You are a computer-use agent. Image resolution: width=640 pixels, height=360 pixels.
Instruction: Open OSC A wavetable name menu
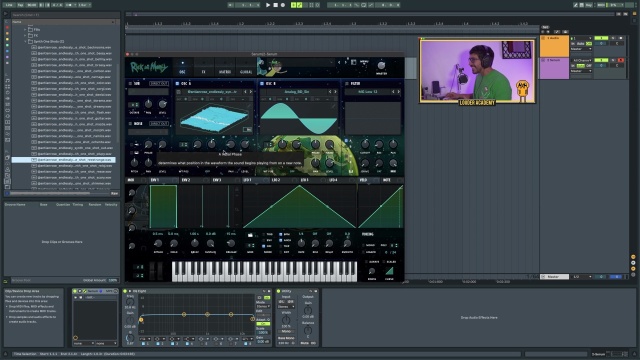click(212, 92)
